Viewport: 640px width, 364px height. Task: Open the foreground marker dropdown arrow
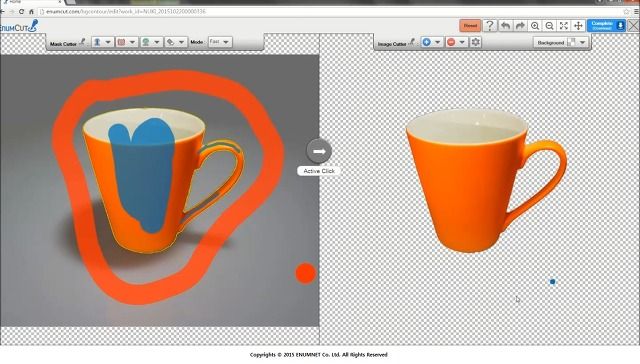click(x=108, y=42)
